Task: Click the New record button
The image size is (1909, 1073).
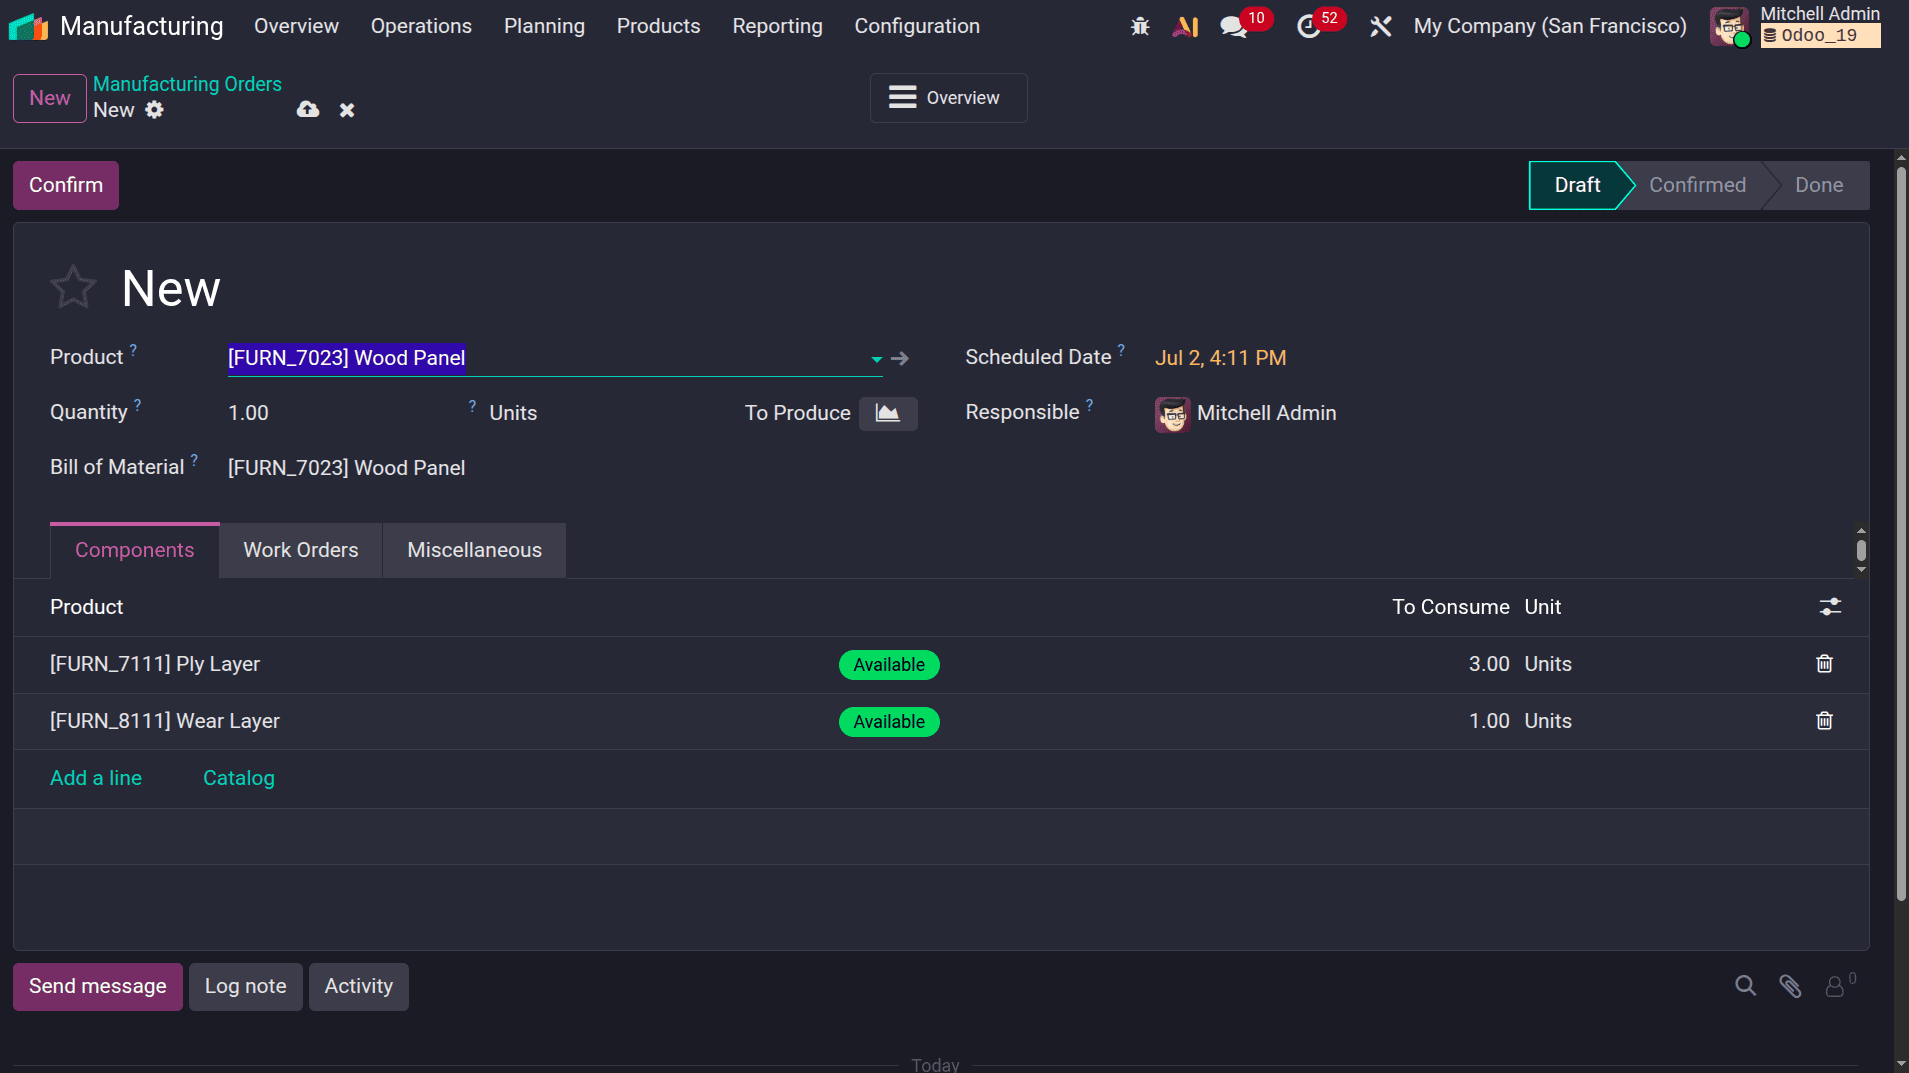Action: [x=50, y=98]
